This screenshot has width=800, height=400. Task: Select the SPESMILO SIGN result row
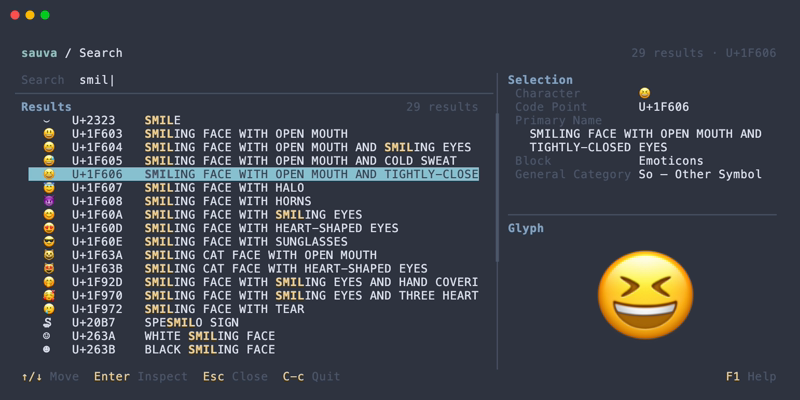pyautogui.click(x=254, y=322)
